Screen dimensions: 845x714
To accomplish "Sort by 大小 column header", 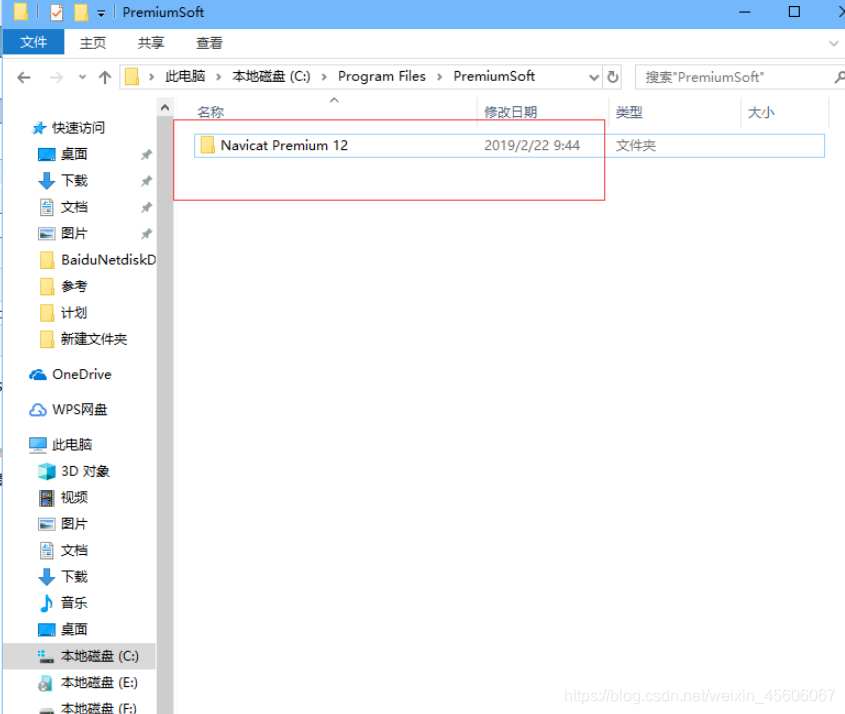I will 761,112.
